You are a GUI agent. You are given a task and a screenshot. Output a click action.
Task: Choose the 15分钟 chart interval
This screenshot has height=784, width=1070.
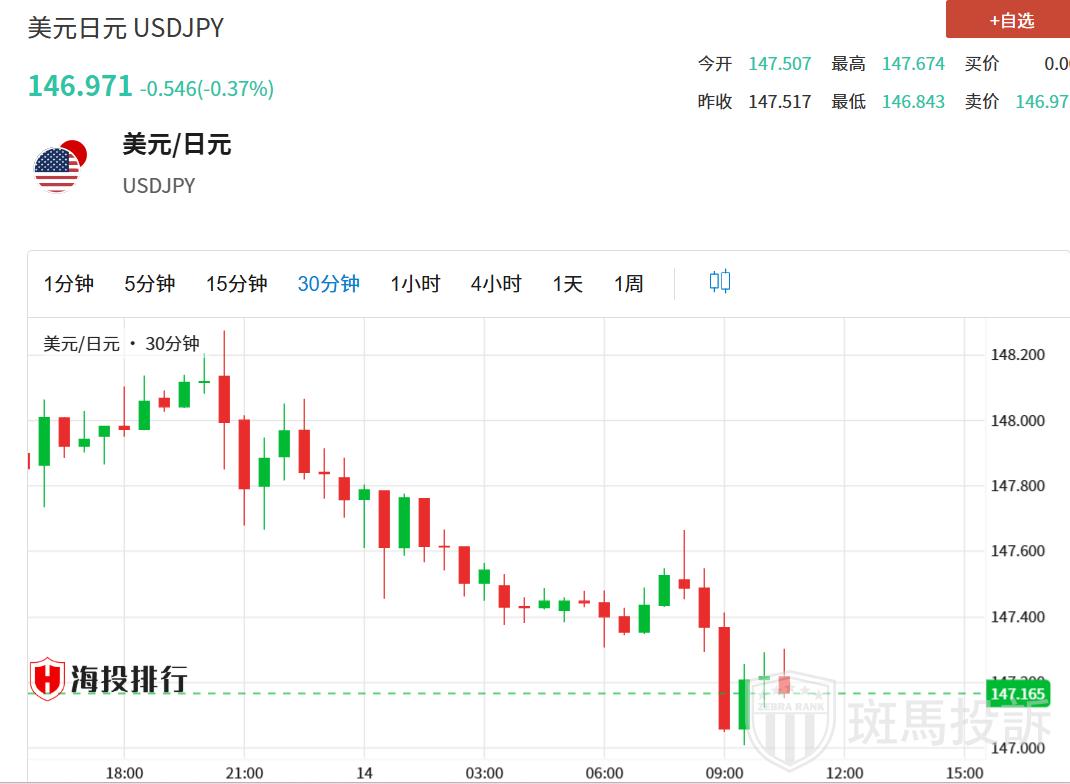tap(237, 284)
